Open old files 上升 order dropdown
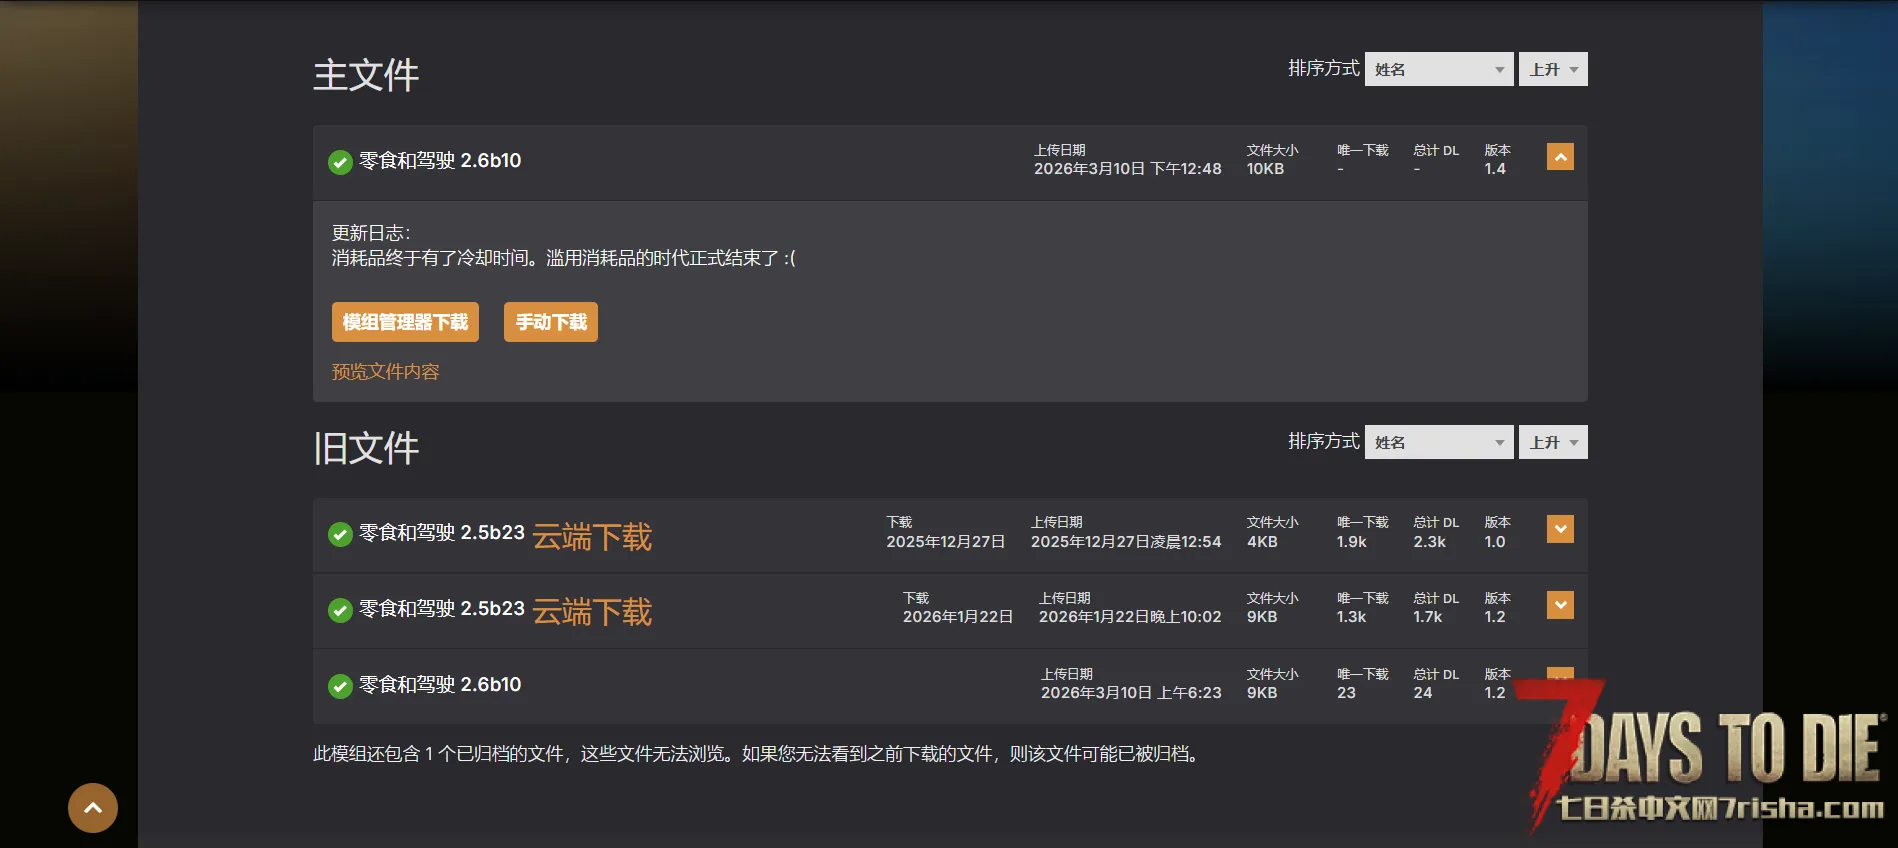 pos(1552,442)
